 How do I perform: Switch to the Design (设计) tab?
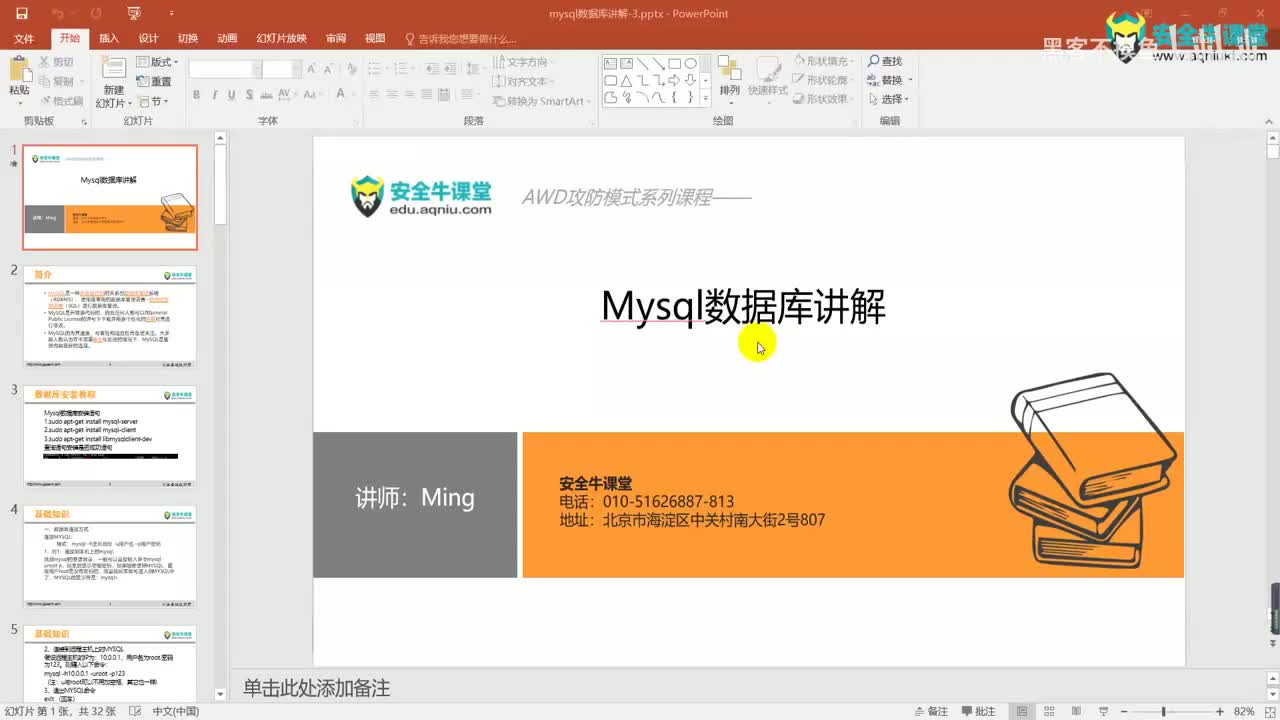(x=148, y=39)
